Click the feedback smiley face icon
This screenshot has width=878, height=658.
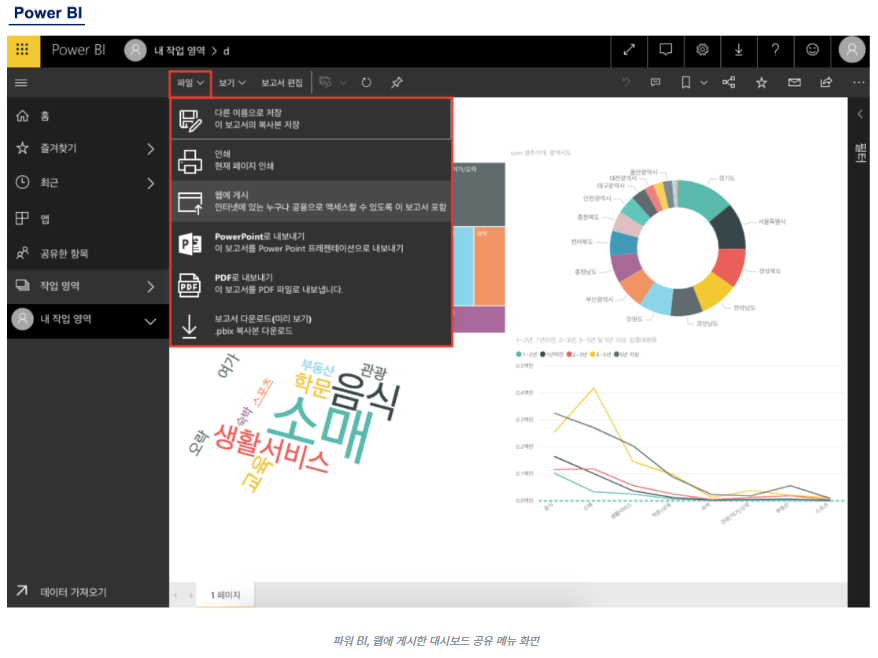812,50
